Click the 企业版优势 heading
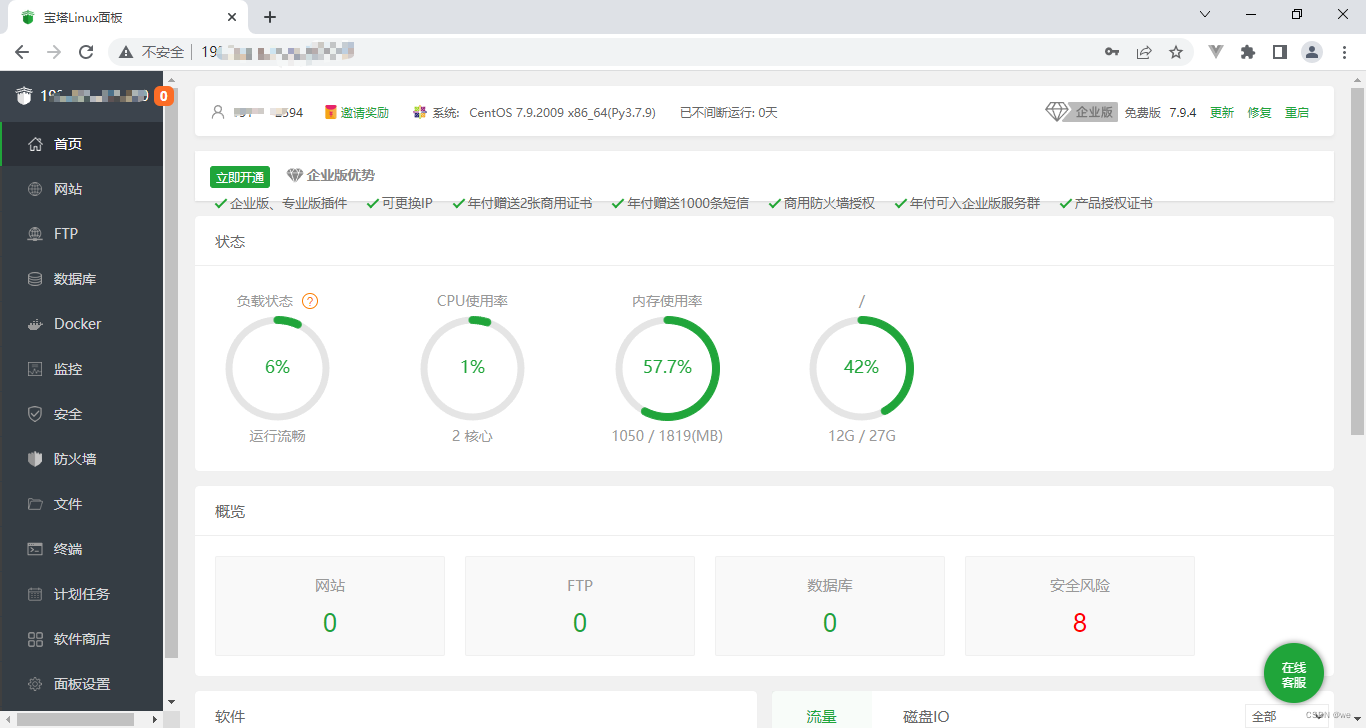 (341, 176)
